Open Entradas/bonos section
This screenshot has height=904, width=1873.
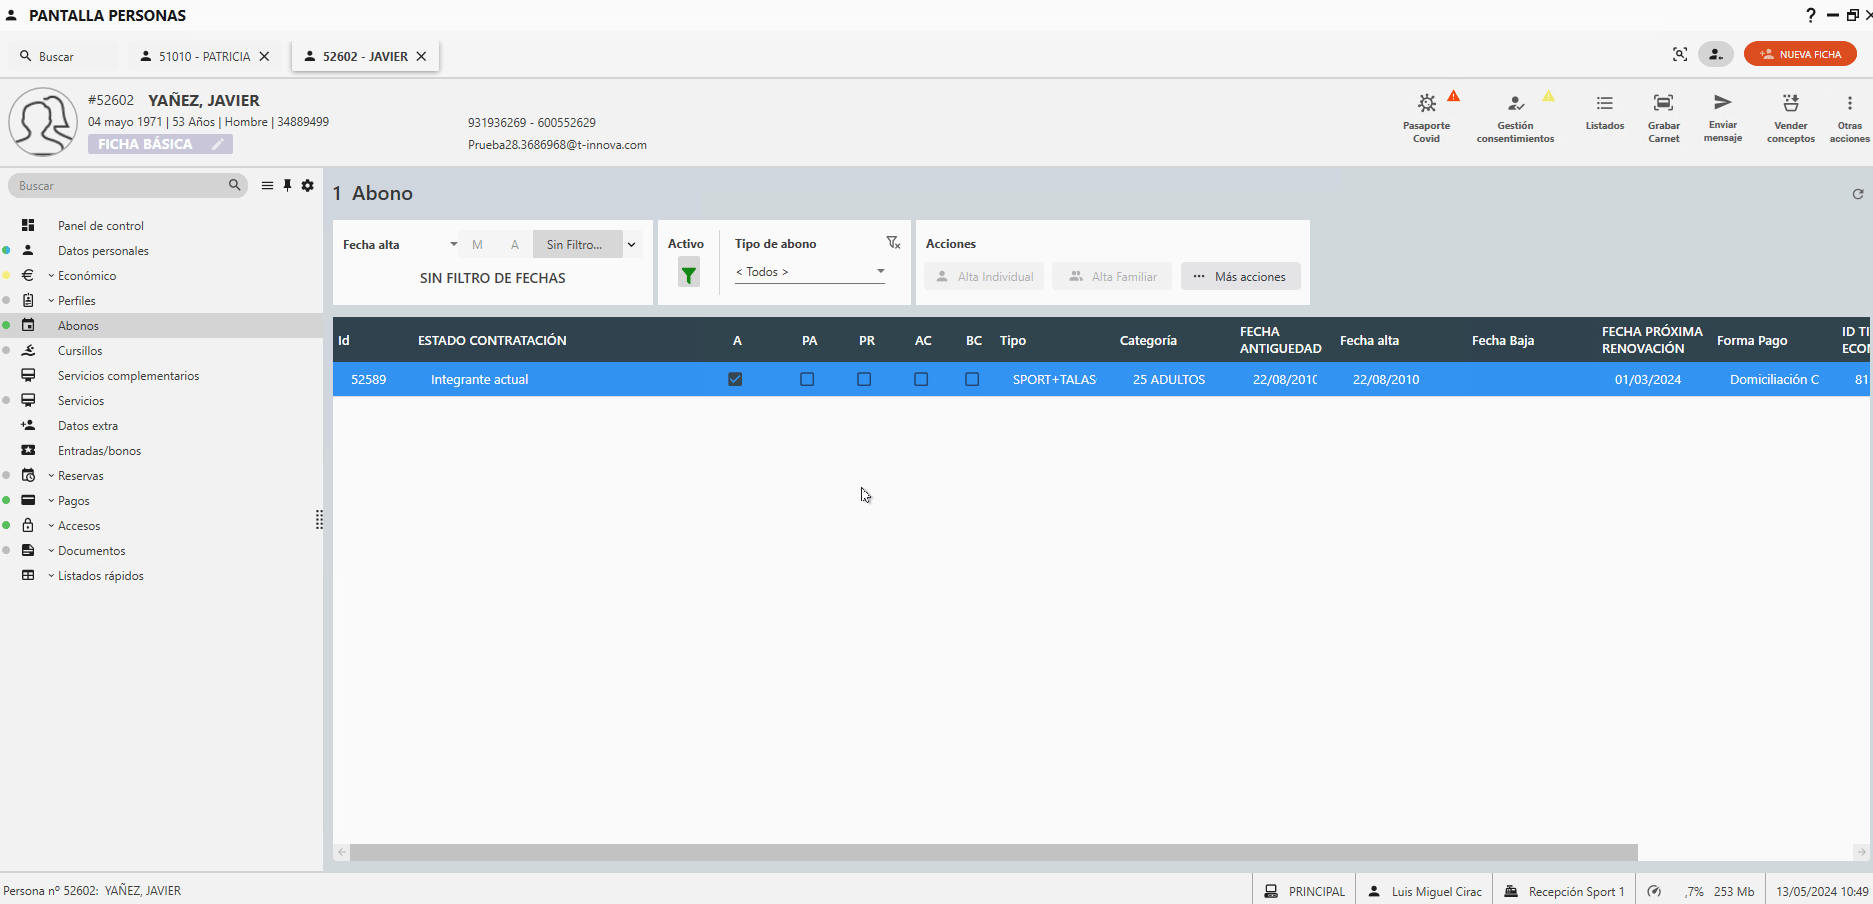(99, 451)
